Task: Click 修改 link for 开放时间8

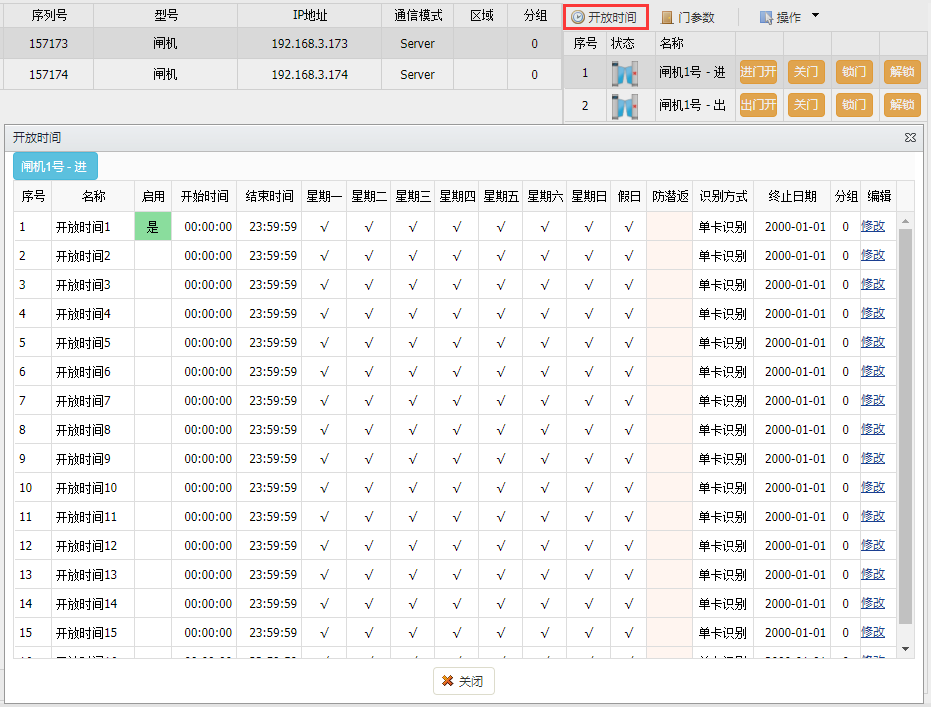Action: pyautogui.click(x=873, y=429)
